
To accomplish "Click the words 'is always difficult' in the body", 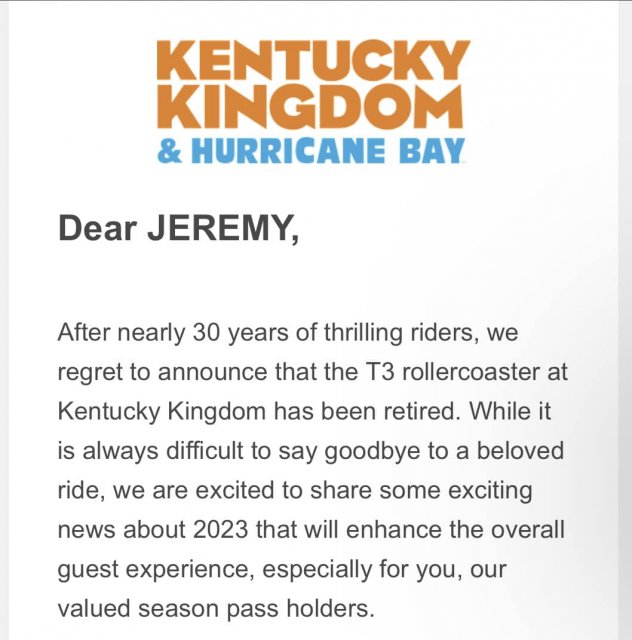I will coord(151,451).
